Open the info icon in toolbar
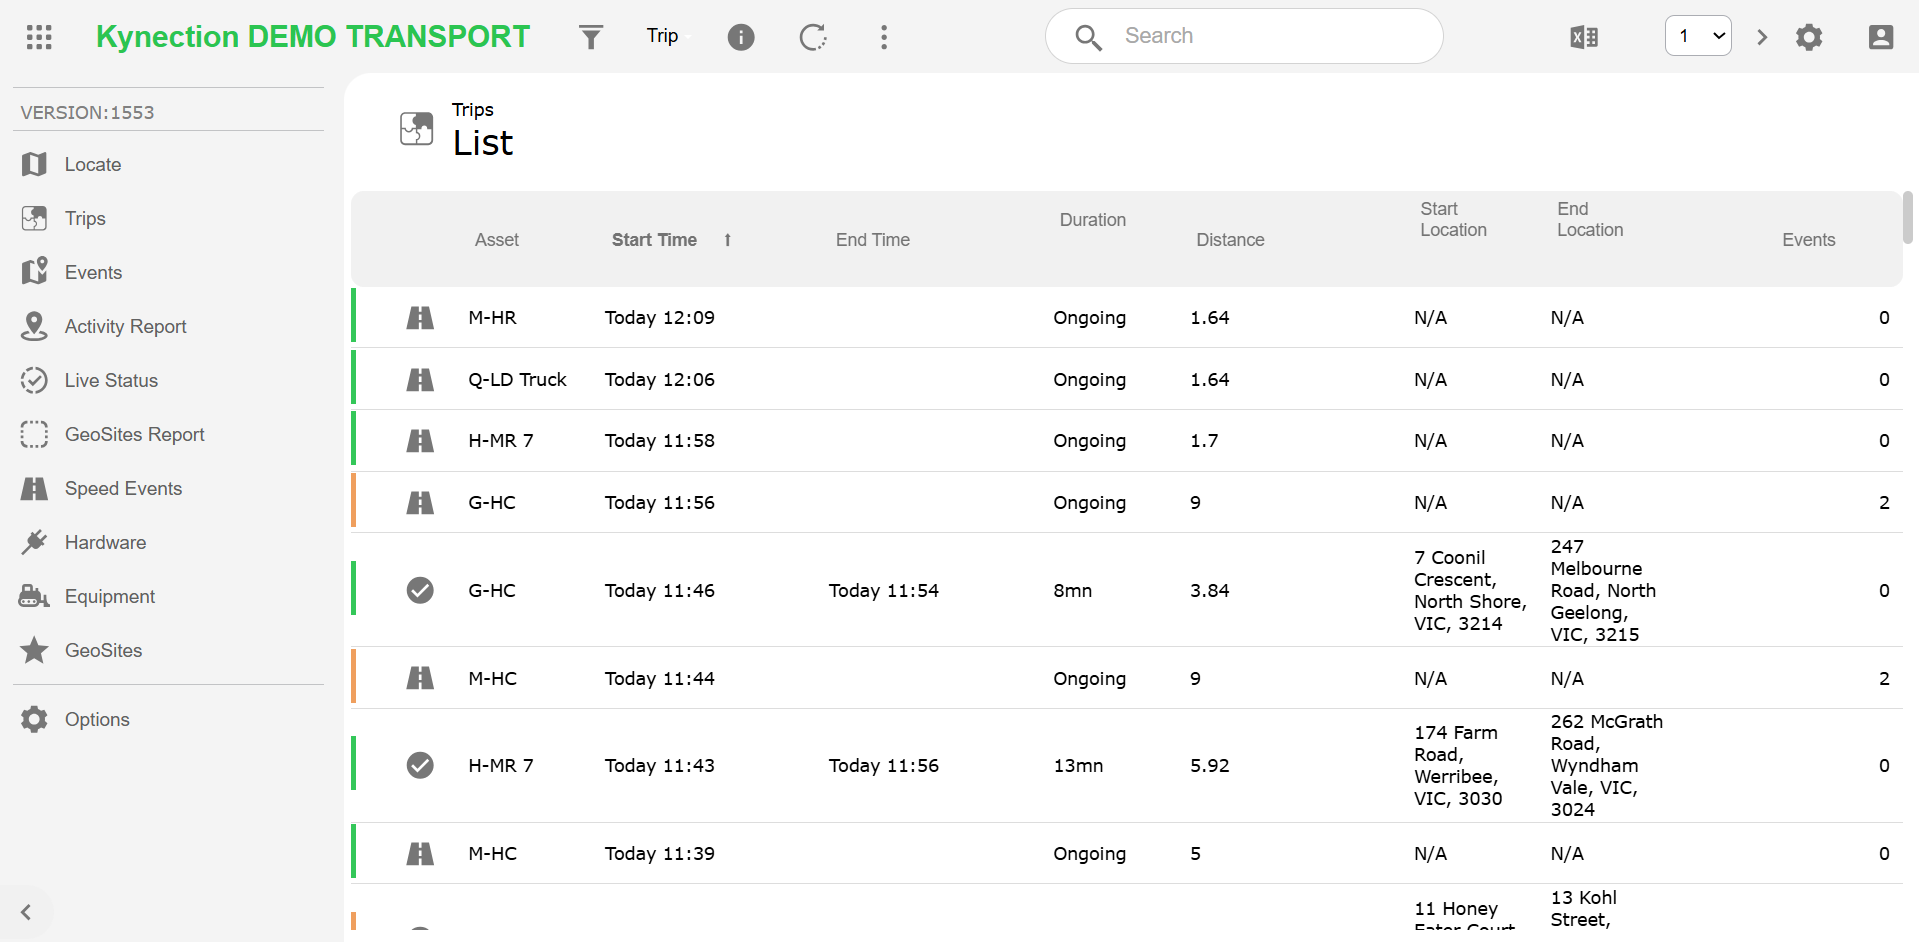This screenshot has height=942, width=1919. point(740,37)
